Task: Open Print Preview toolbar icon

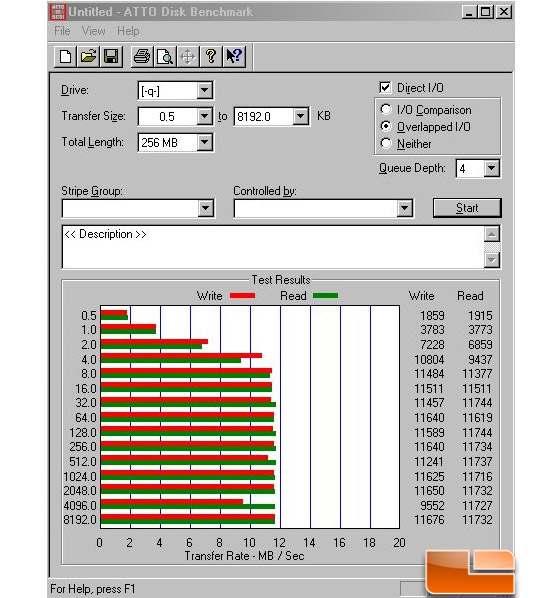Action: (x=165, y=57)
